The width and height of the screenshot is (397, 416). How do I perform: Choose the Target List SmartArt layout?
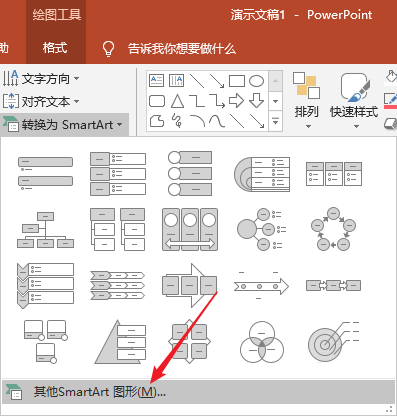262,174
